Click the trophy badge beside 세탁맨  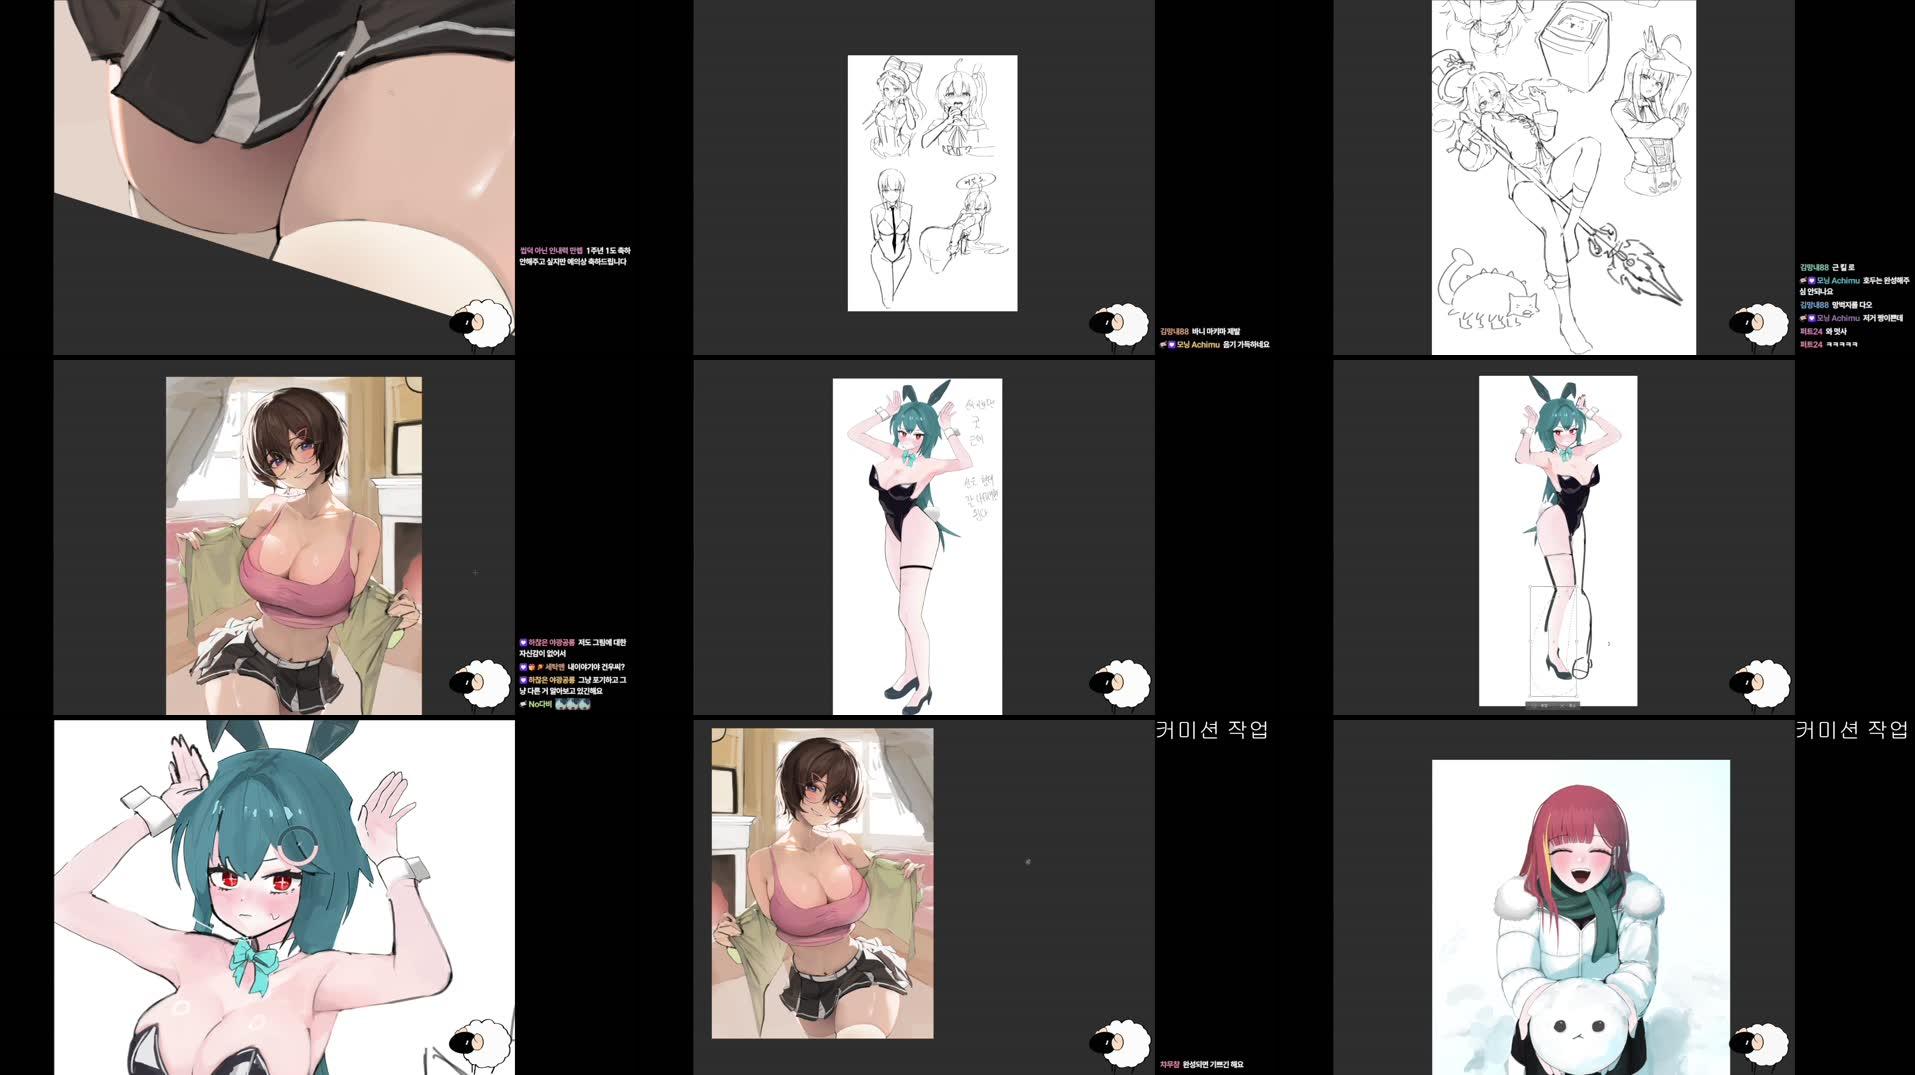point(533,667)
